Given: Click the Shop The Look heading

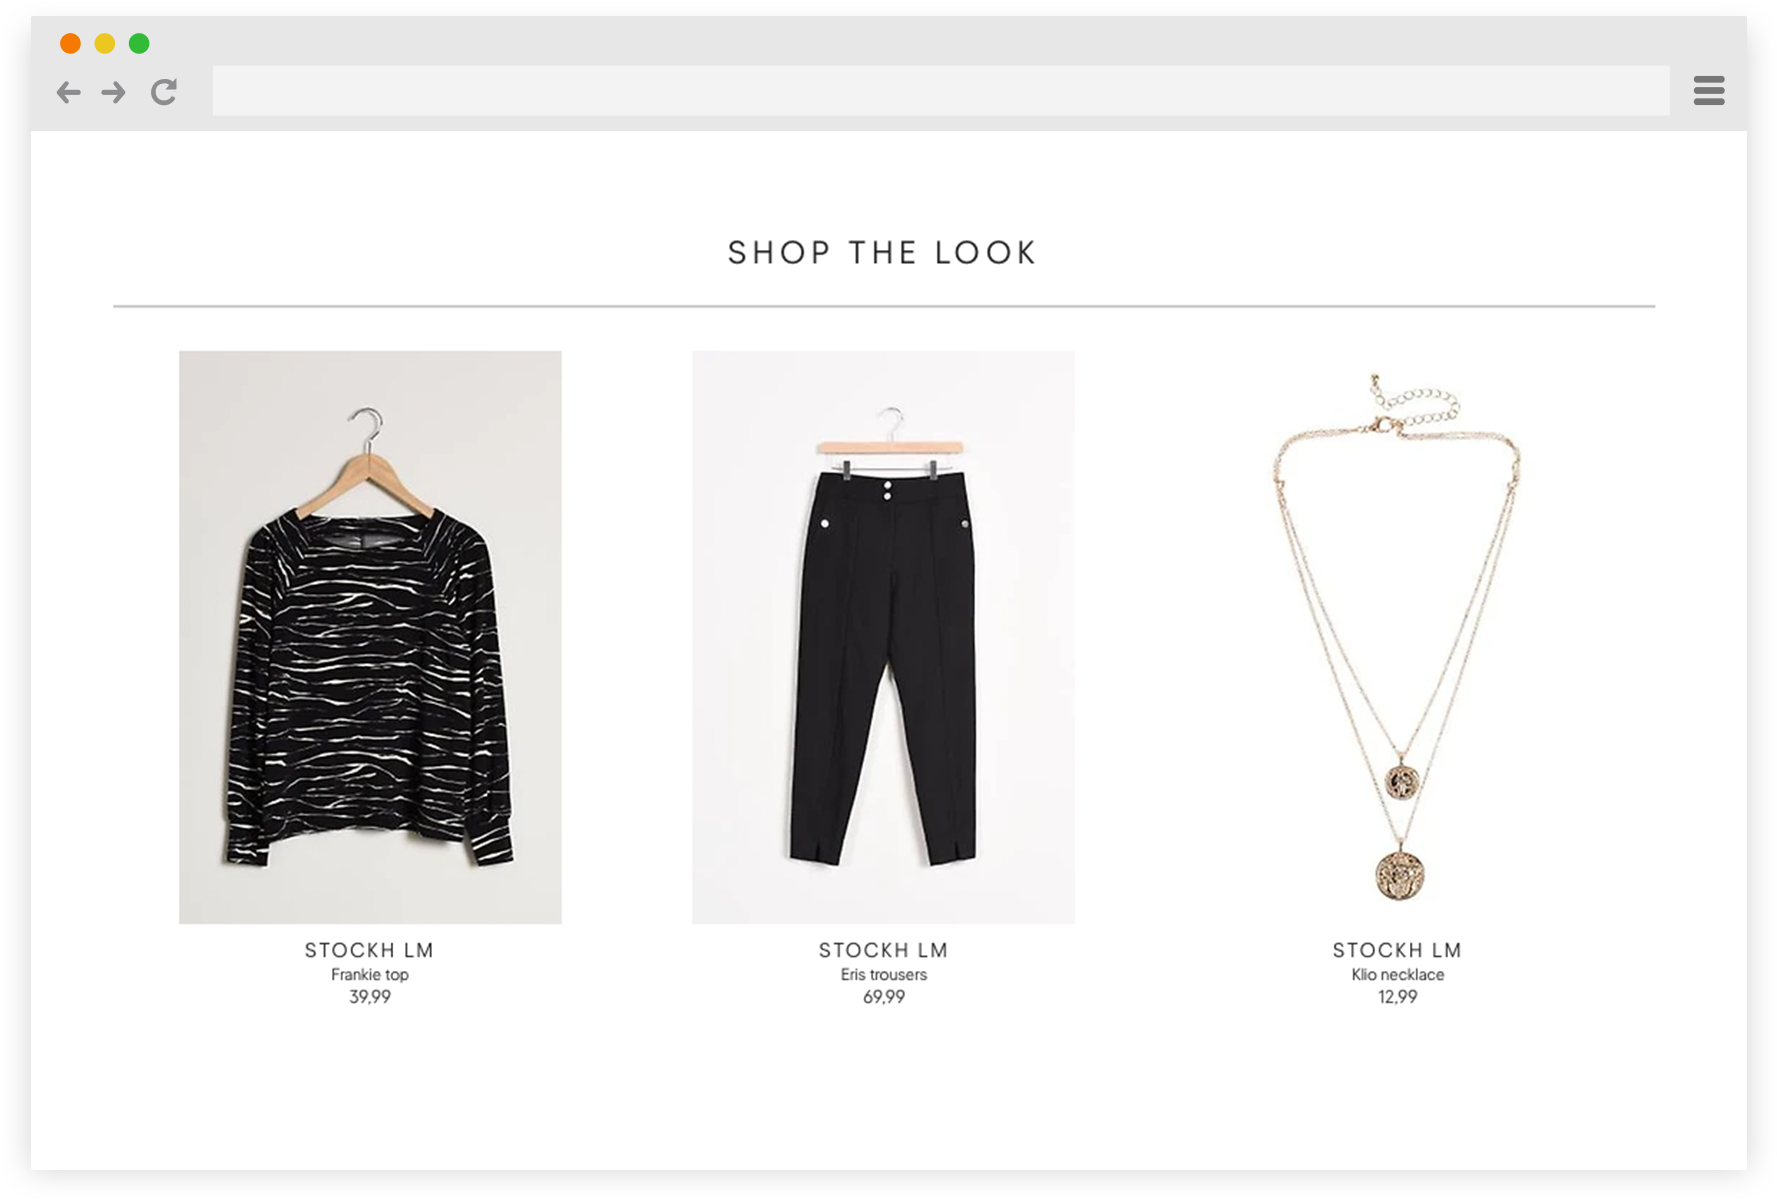Looking at the screenshot, I should pyautogui.click(x=883, y=253).
